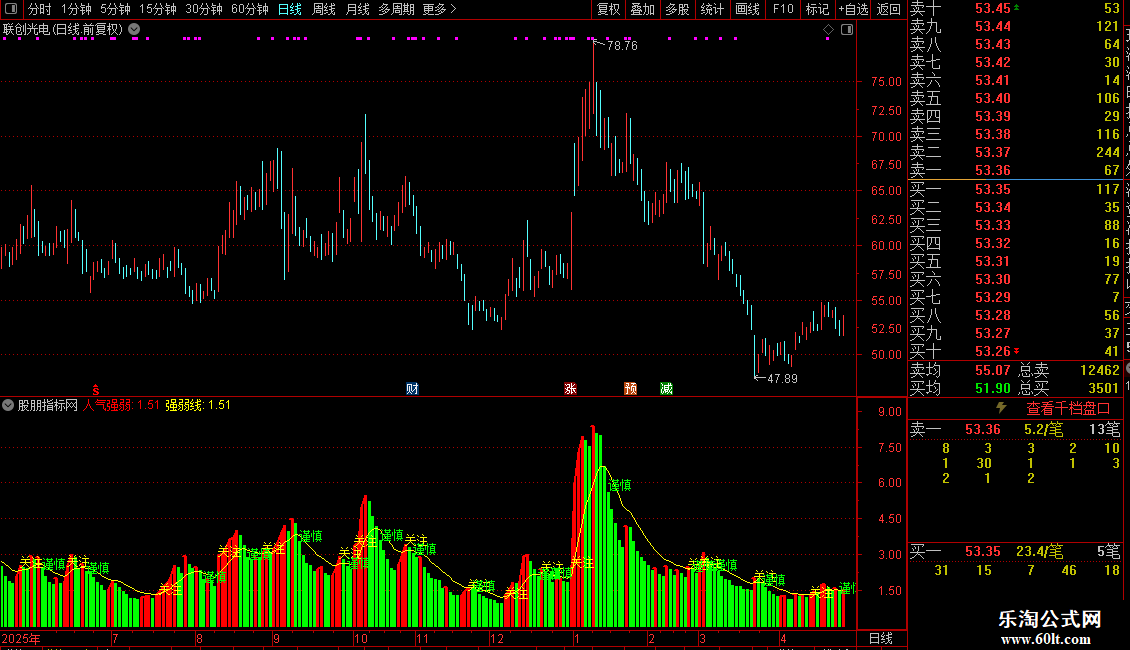Click the diamond icon atop chart
1130x650 pixels.
(x=828, y=30)
